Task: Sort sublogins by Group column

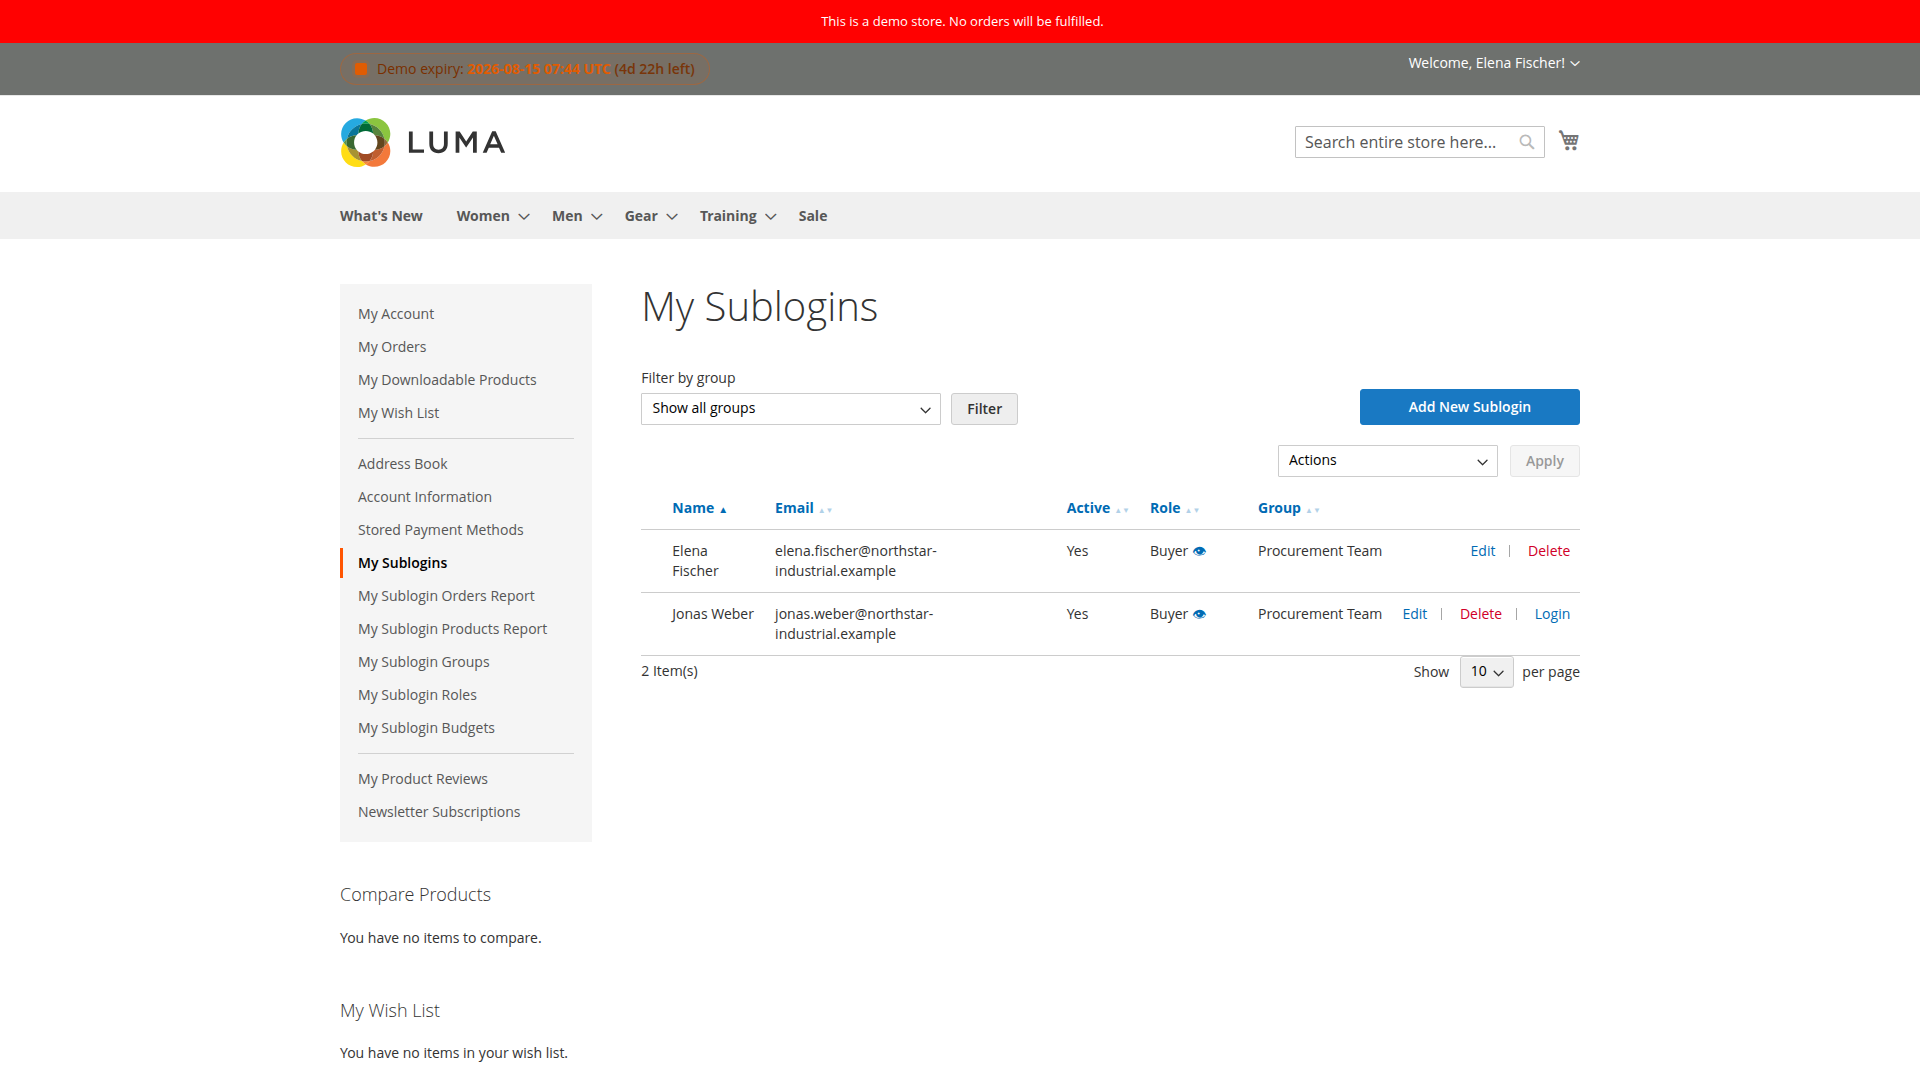Action: (1289, 508)
